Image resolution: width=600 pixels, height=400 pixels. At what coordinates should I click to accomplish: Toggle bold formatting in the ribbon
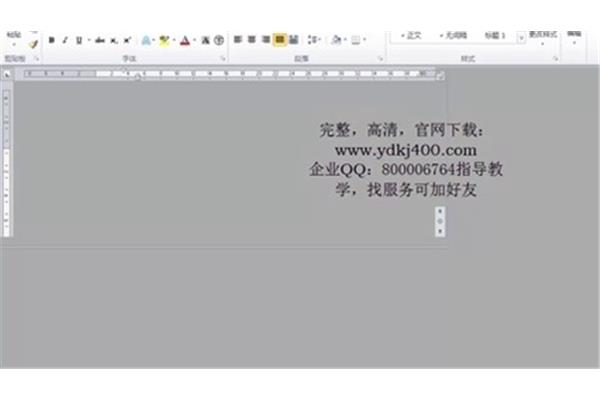[x=51, y=40]
